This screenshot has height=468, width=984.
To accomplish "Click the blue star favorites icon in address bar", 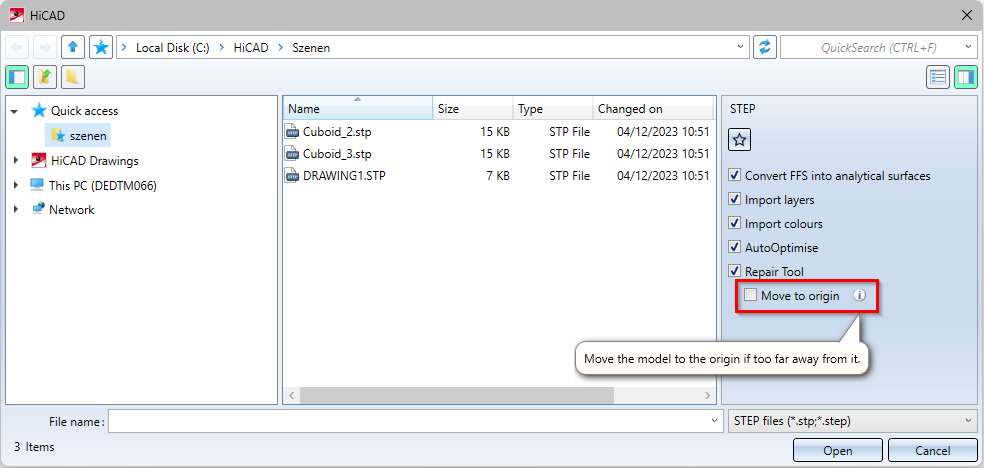I will 101,47.
